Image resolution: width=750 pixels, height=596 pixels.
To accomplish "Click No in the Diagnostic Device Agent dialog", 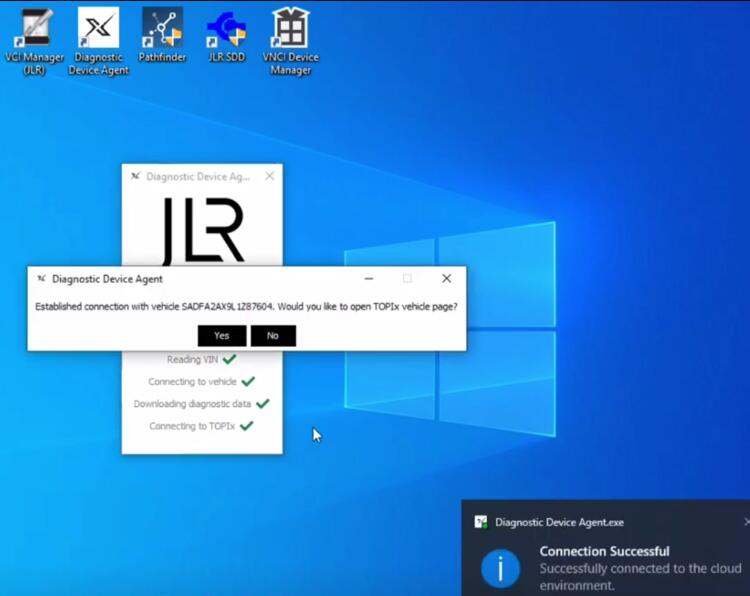I will (x=273, y=336).
